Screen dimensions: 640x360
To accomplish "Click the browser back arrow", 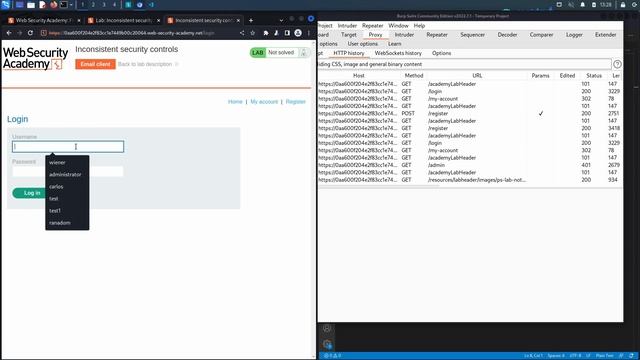I will [9, 33].
